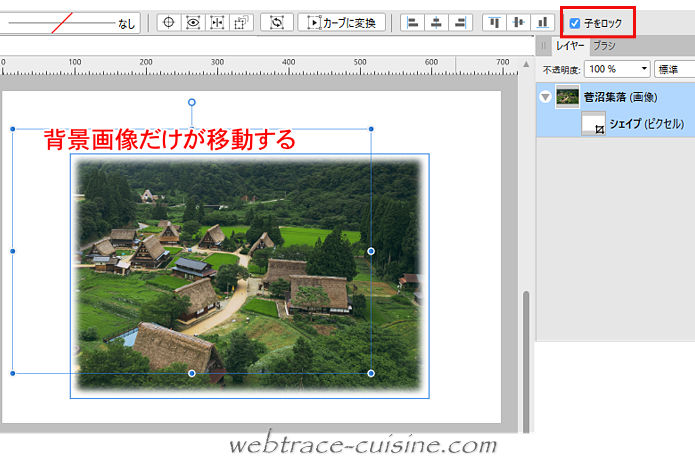Click the eye icon in the toolbar
Image resolution: width=695 pixels, height=458 pixels.
[x=193, y=22]
